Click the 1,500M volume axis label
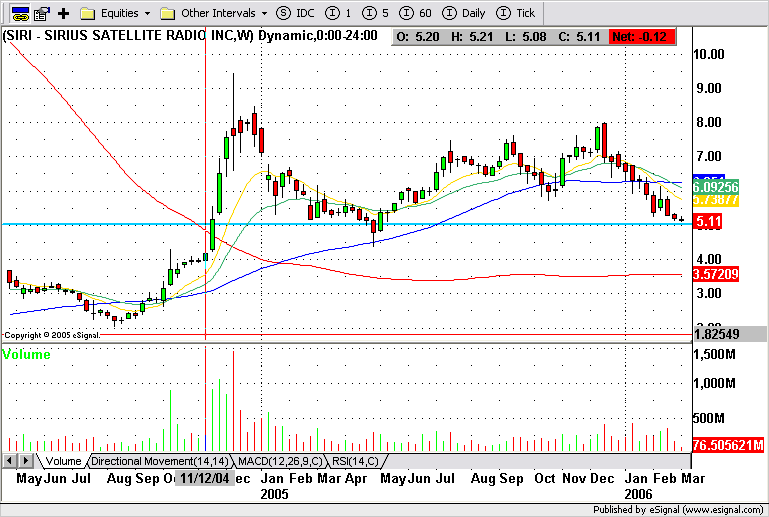This screenshot has width=769, height=517. pyautogui.click(x=714, y=354)
